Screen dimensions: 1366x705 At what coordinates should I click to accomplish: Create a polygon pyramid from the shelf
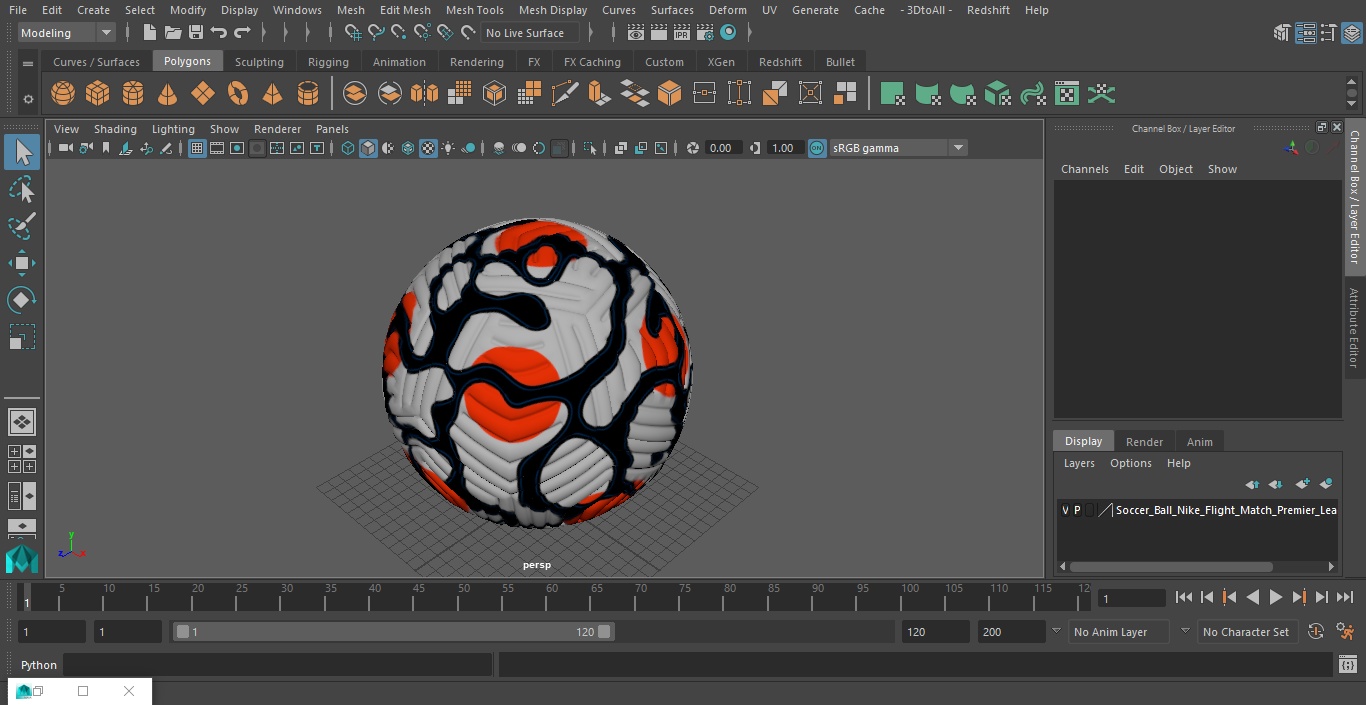[272, 94]
